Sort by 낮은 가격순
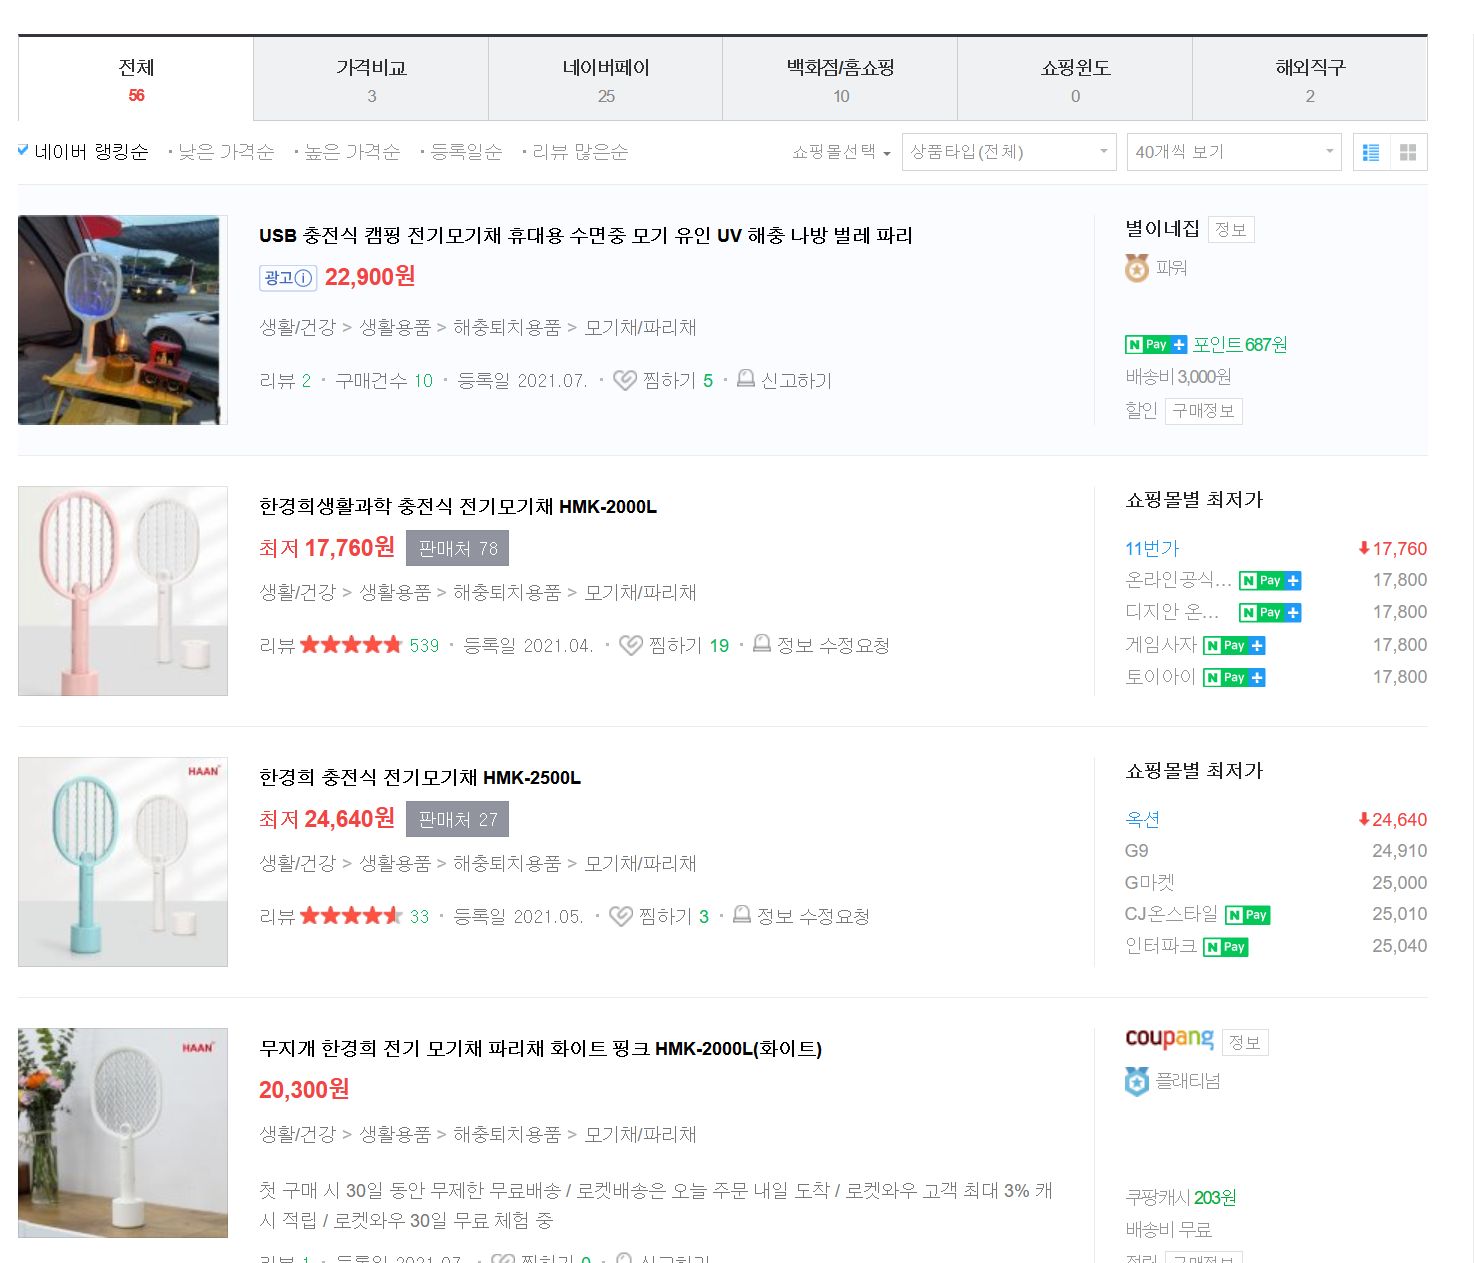1474x1263 pixels. click(x=225, y=151)
